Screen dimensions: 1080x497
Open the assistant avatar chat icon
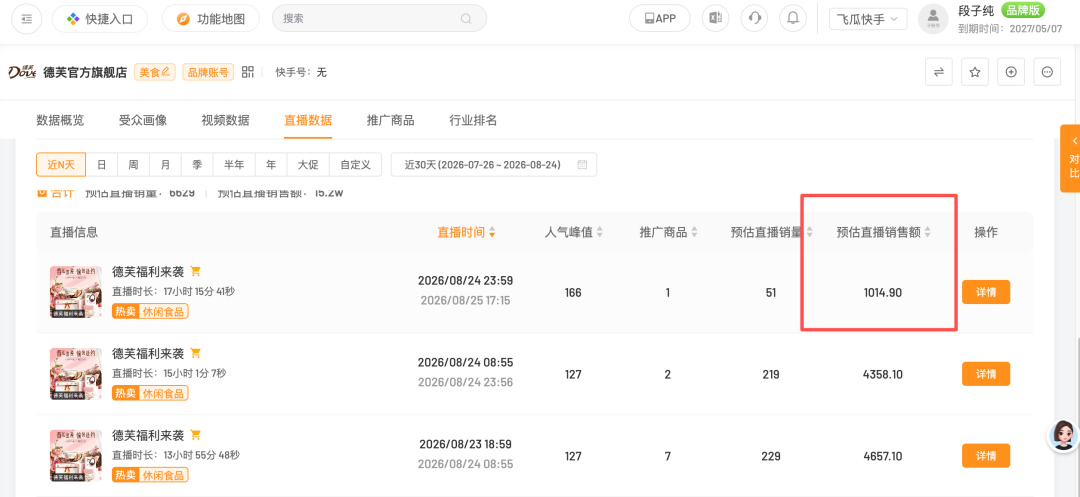[1063, 435]
